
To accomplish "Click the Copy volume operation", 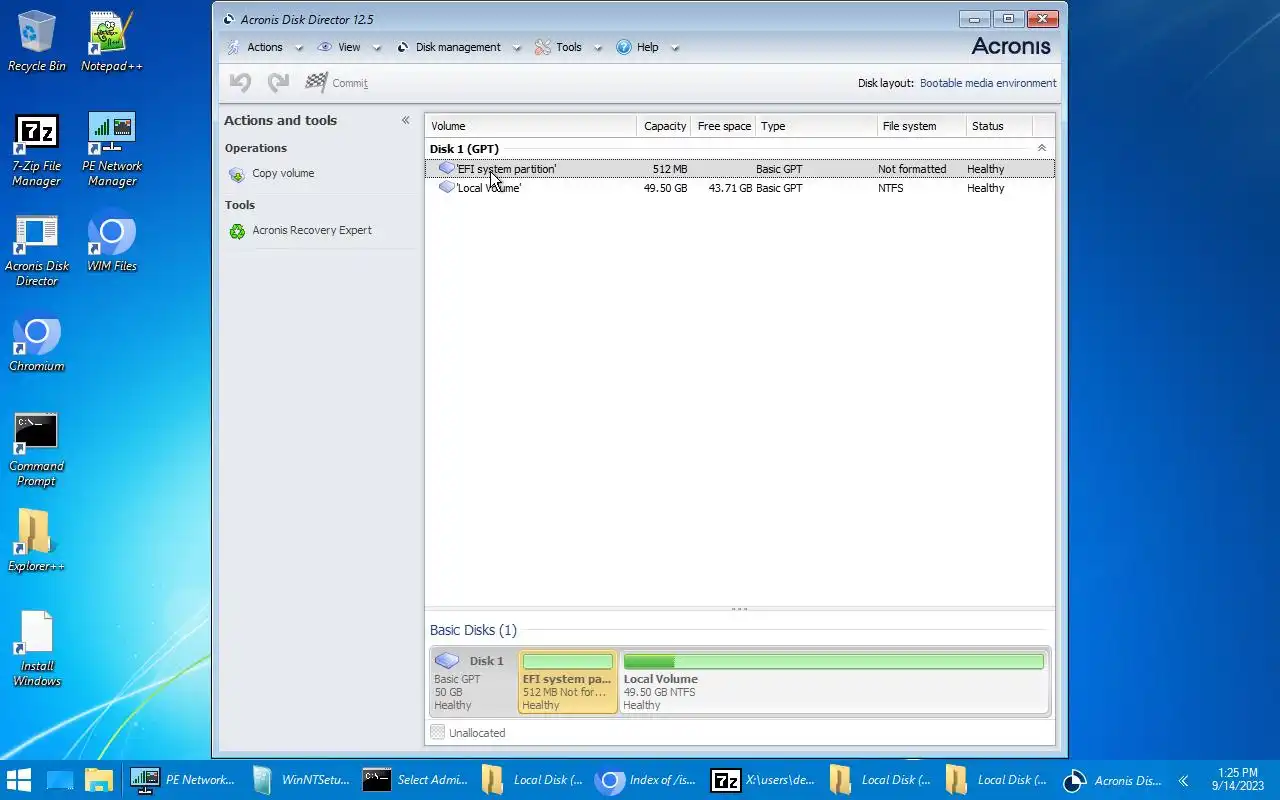I will 283,174.
